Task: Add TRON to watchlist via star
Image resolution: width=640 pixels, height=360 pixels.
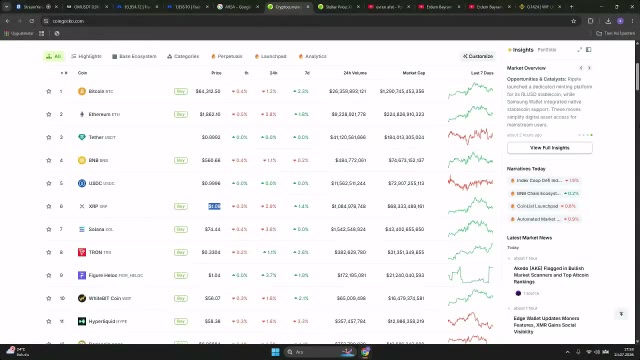Action: (x=49, y=252)
